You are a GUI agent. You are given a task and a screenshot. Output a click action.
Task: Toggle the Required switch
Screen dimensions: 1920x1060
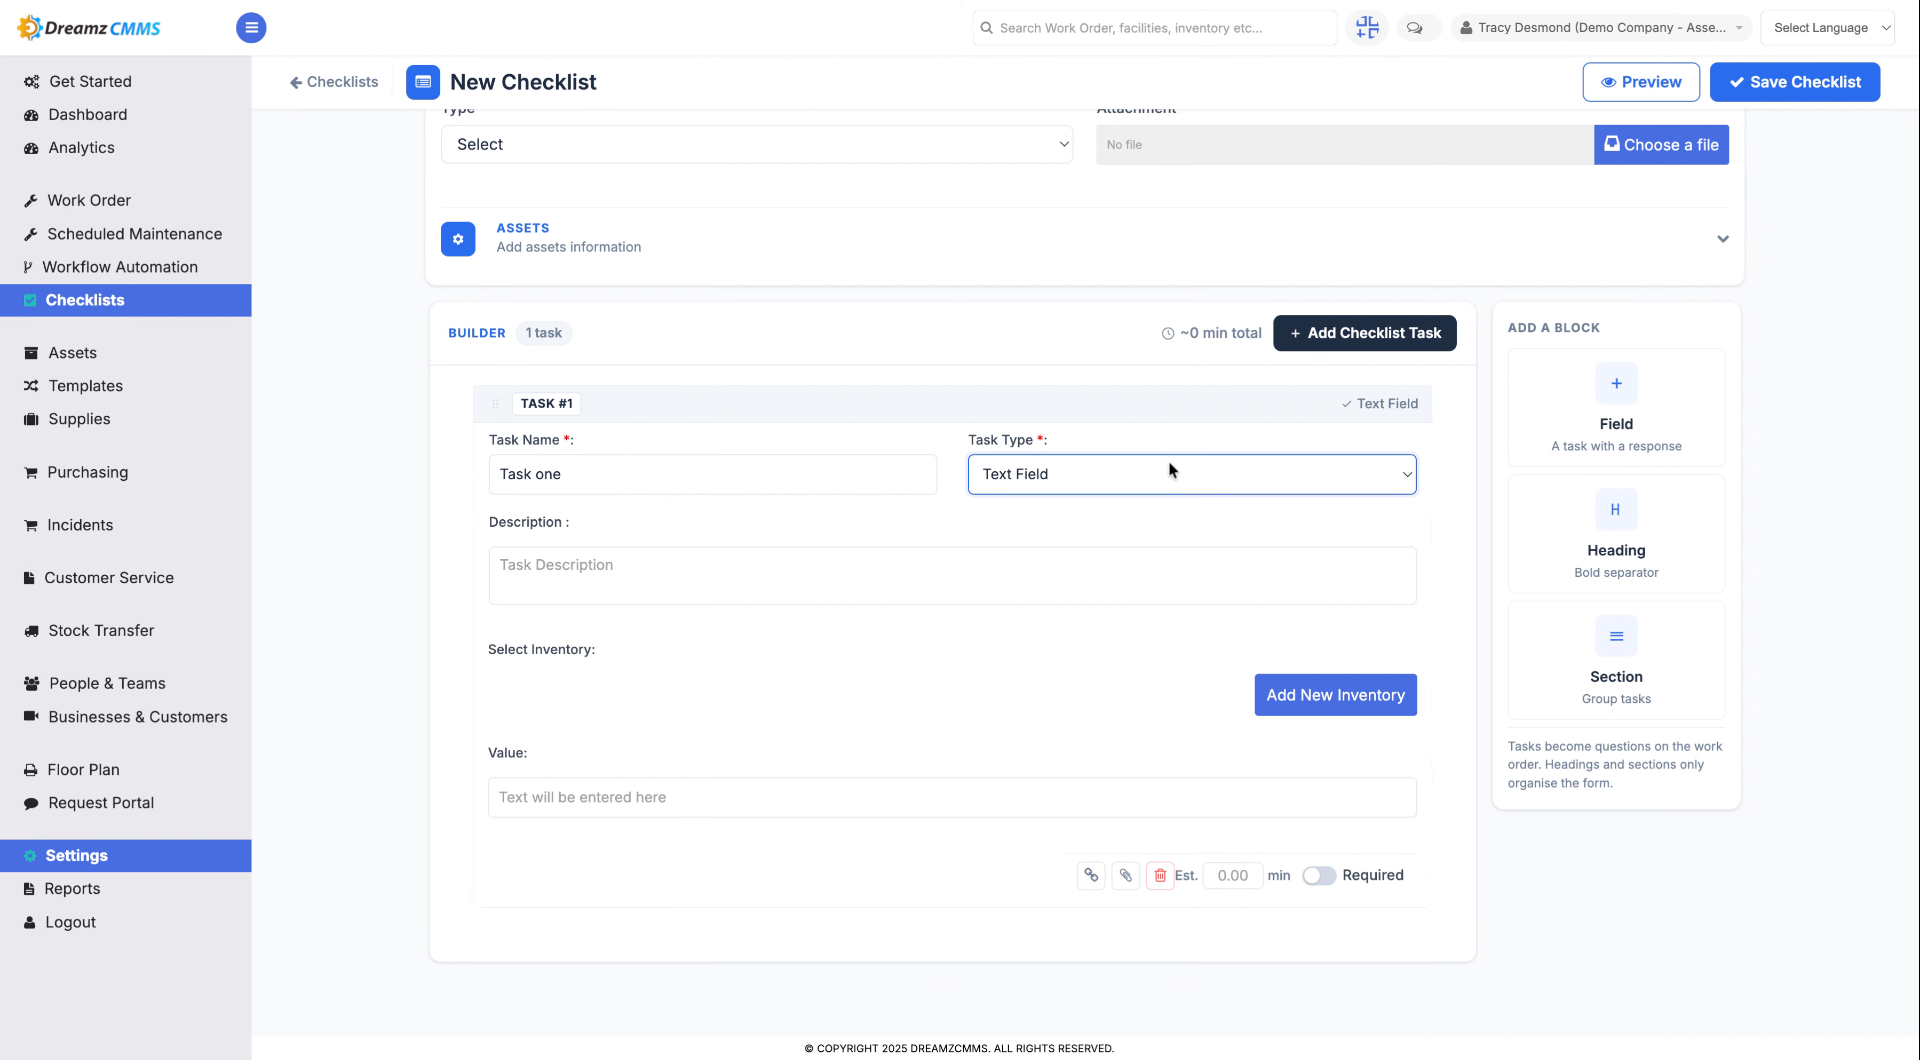[1319, 876]
